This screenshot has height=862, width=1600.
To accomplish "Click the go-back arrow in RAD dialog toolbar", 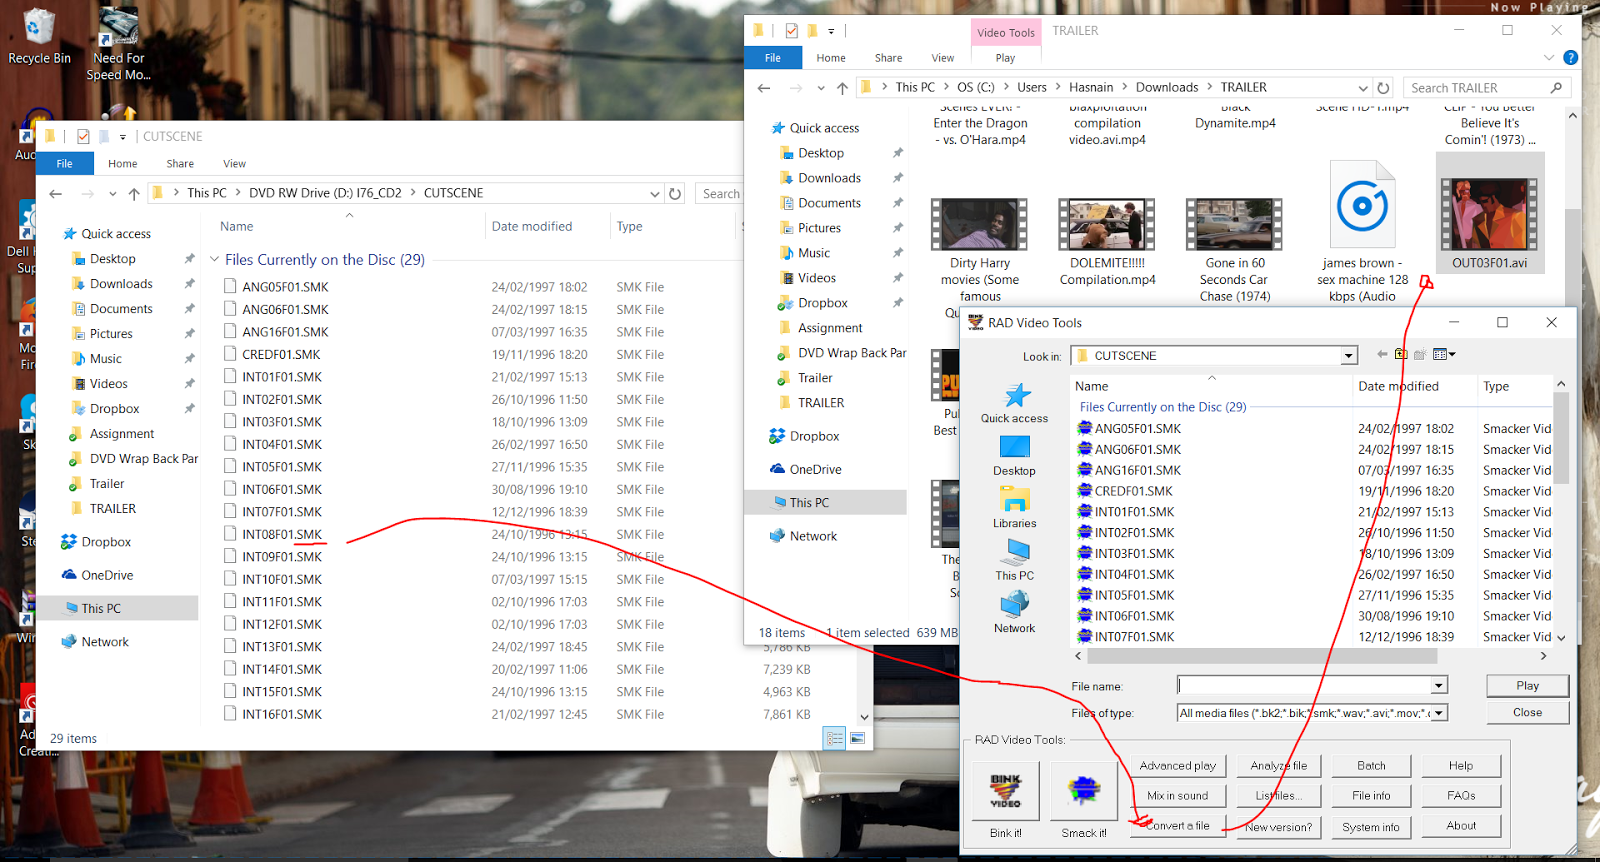I will click(1382, 354).
